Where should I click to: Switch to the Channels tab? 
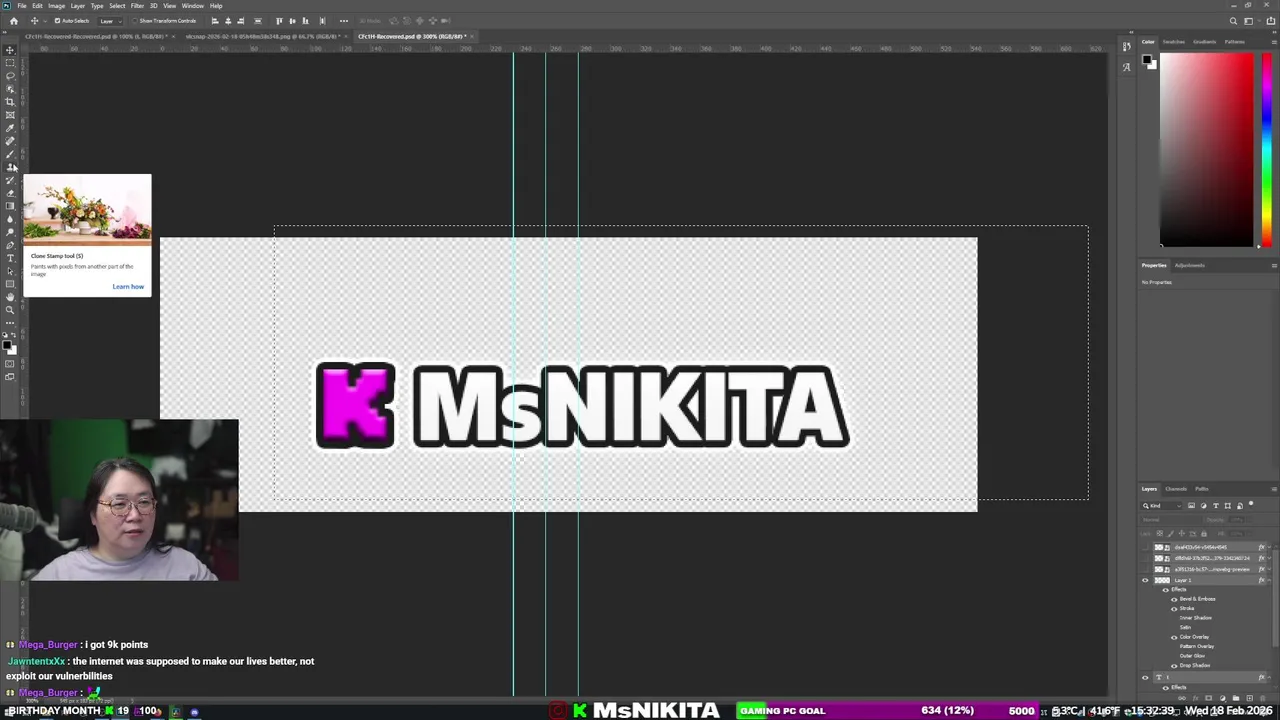click(1176, 489)
